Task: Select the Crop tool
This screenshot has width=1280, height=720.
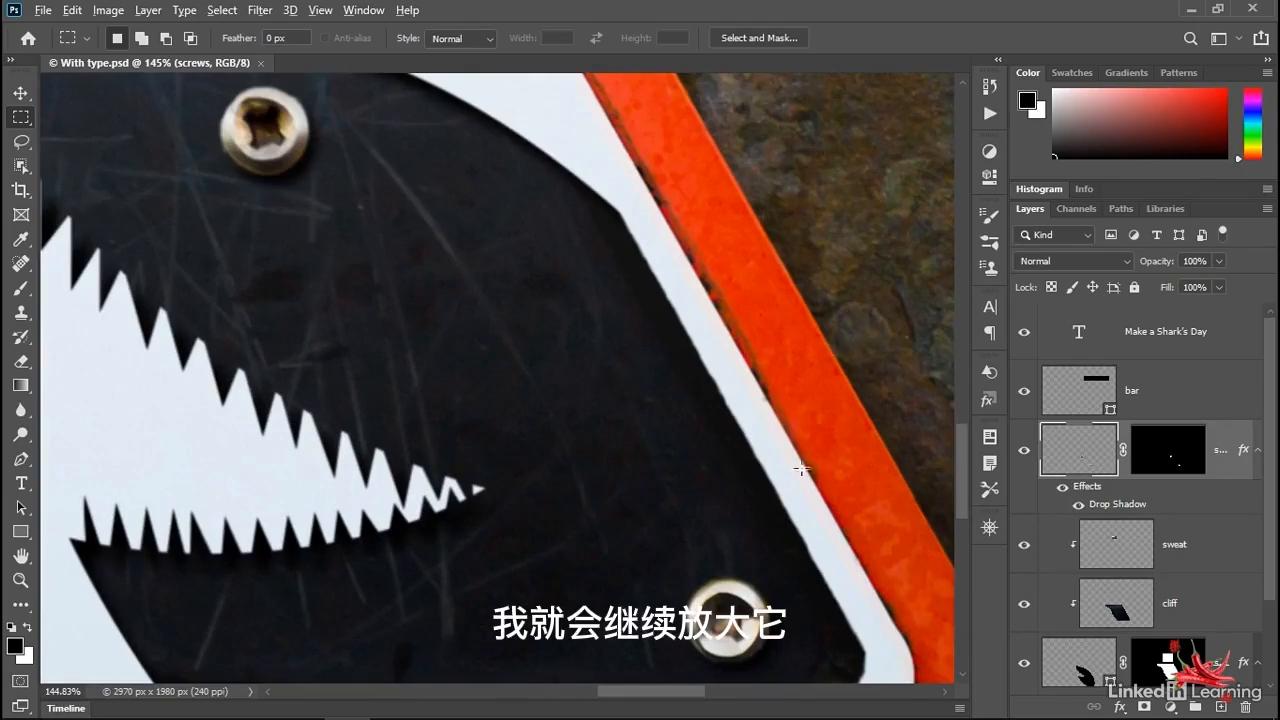Action: pos(21,190)
